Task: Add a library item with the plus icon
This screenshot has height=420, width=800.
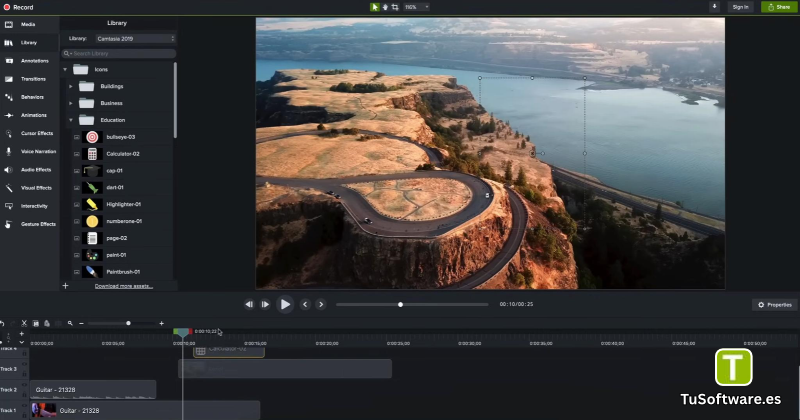Action: tap(65, 286)
